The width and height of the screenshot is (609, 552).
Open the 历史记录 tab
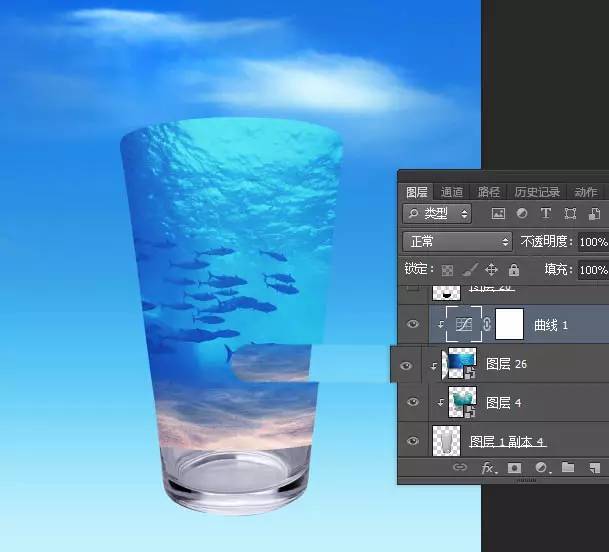click(538, 192)
